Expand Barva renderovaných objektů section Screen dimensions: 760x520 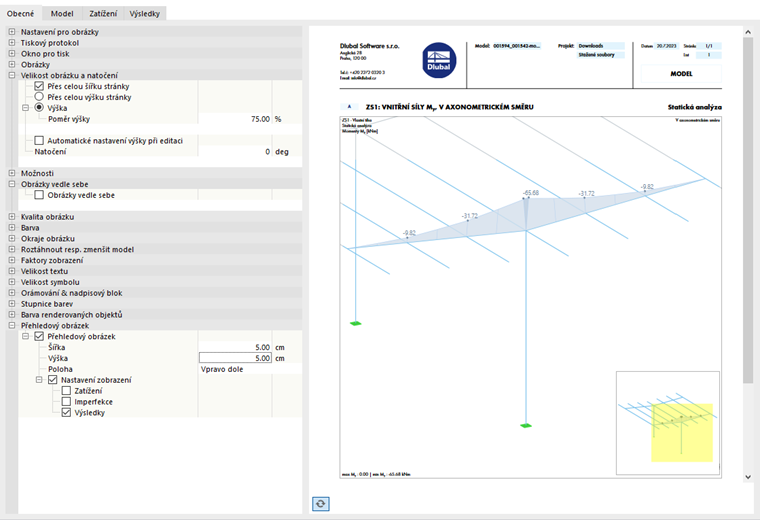click(12, 315)
